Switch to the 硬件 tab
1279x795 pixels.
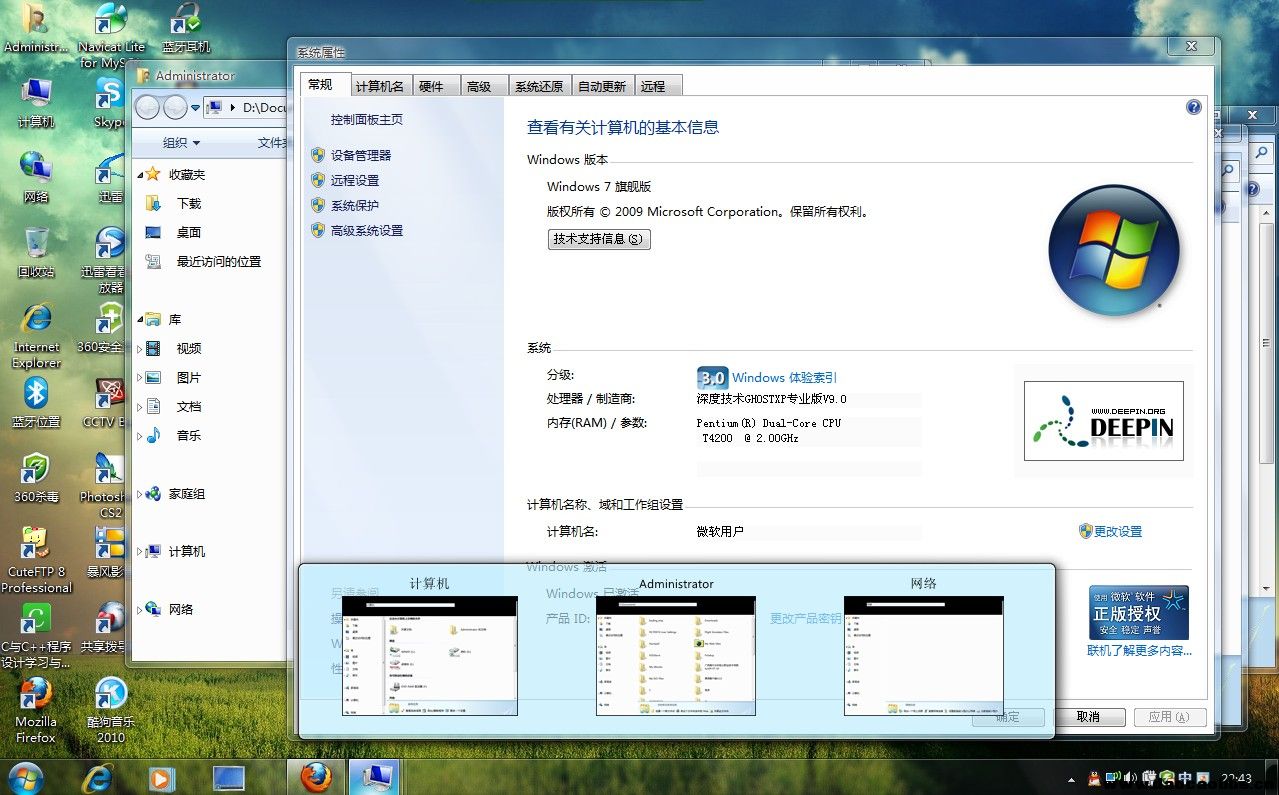tap(431, 86)
